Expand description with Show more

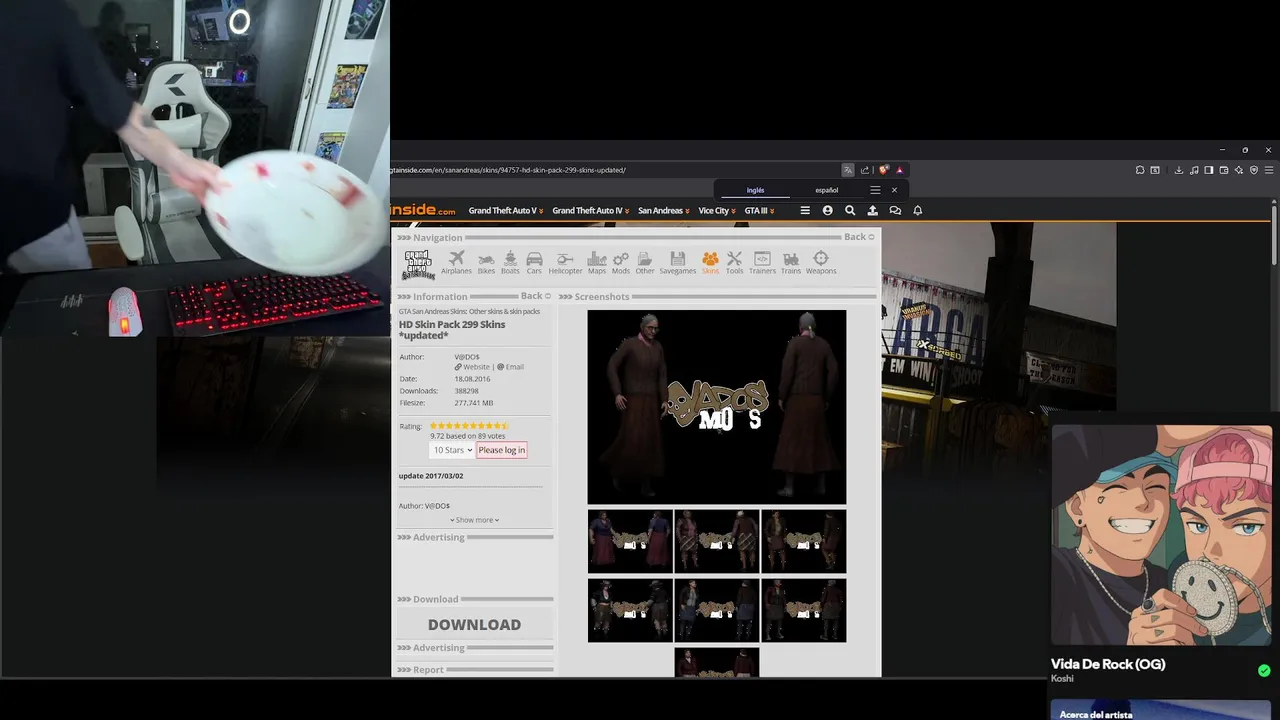pyautogui.click(x=475, y=520)
